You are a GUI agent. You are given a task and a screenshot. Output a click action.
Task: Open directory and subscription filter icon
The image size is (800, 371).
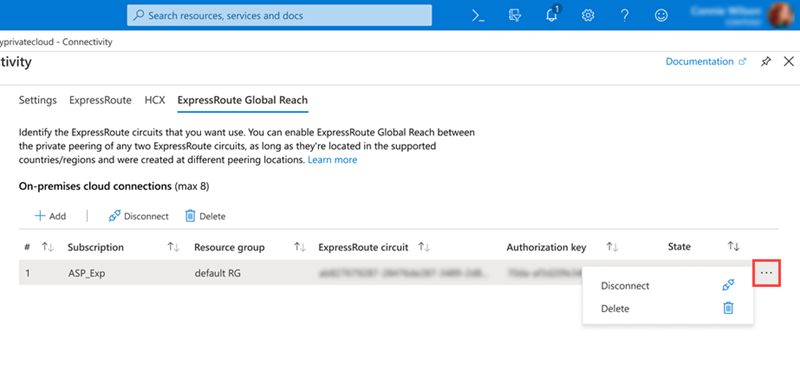click(x=515, y=15)
